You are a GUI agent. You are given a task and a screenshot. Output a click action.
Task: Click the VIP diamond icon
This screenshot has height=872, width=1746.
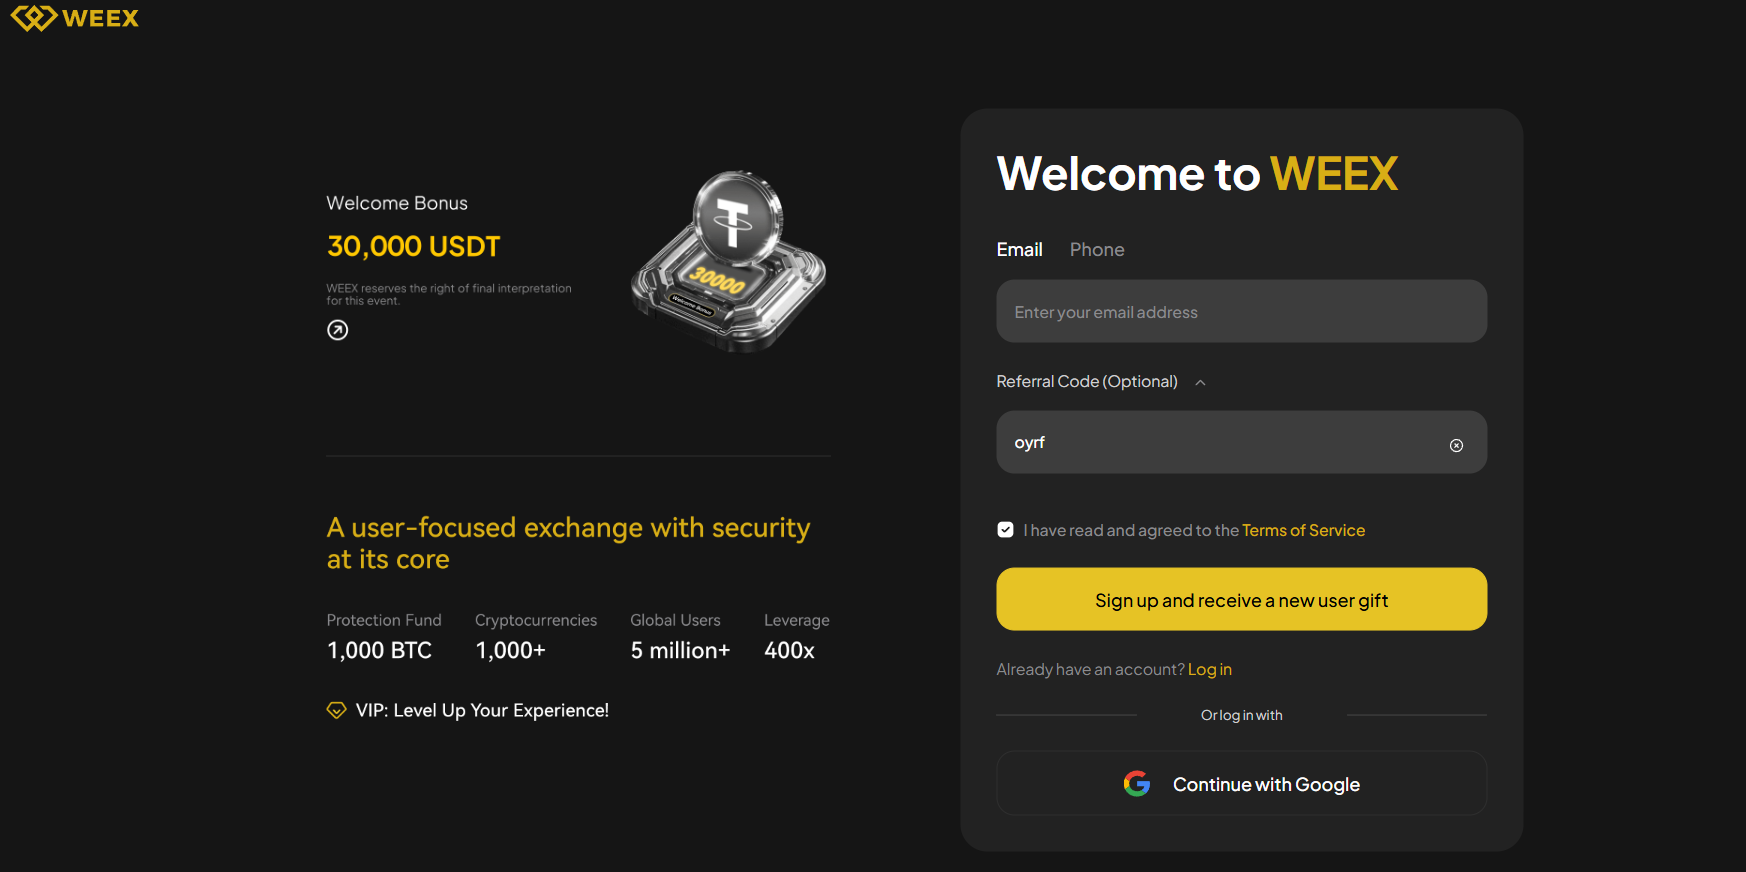click(x=337, y=711)
